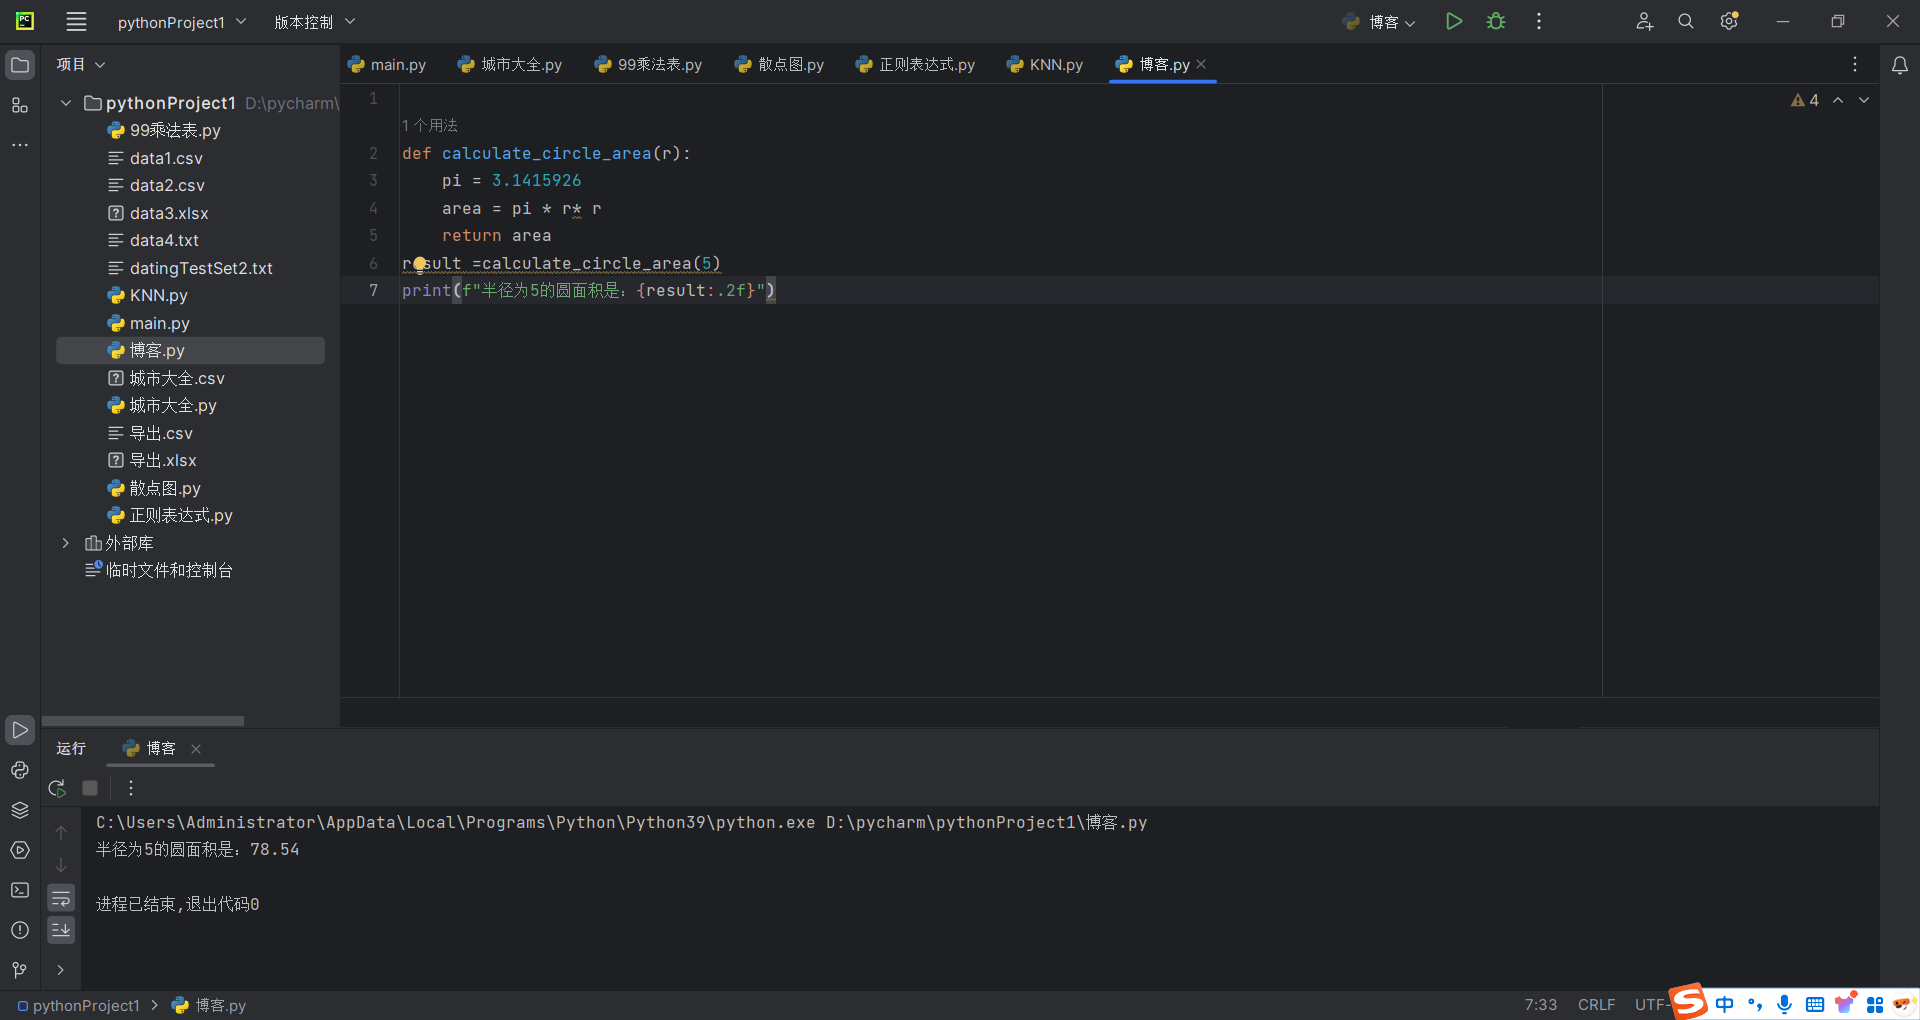Viewport: 1920px width, 1020px height.
Task: Click CRLF line separator in status bar
Action: click(1596, 1005)
